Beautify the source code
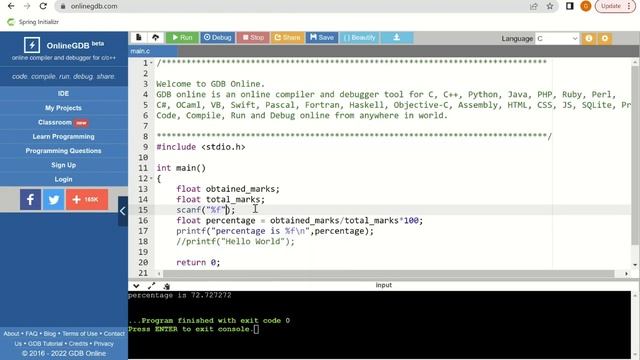640x360 pixels. 359,38
